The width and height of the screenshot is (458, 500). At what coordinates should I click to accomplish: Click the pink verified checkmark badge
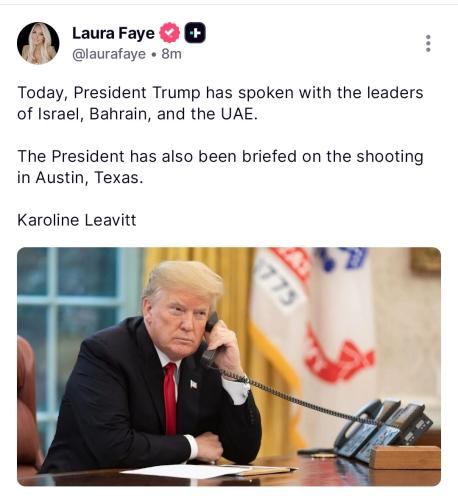[170, 33]
